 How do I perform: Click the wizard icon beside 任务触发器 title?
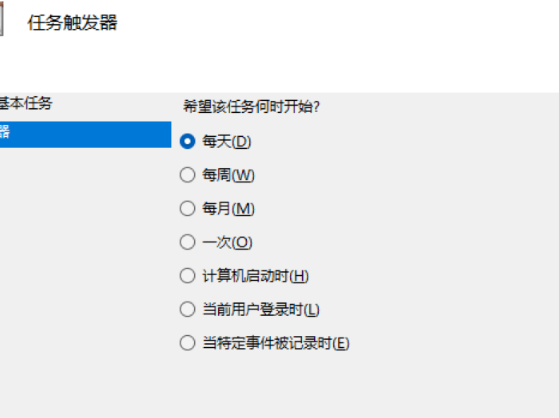pyautogui.click(x=1, y=21)
